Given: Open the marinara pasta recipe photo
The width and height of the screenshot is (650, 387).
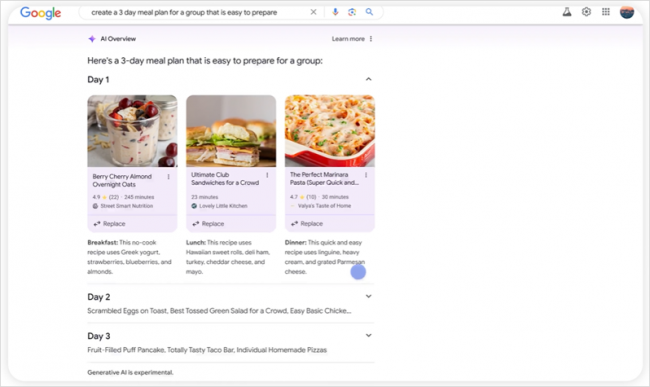Looking at the screenshot, I should click(x=330, y=131).
